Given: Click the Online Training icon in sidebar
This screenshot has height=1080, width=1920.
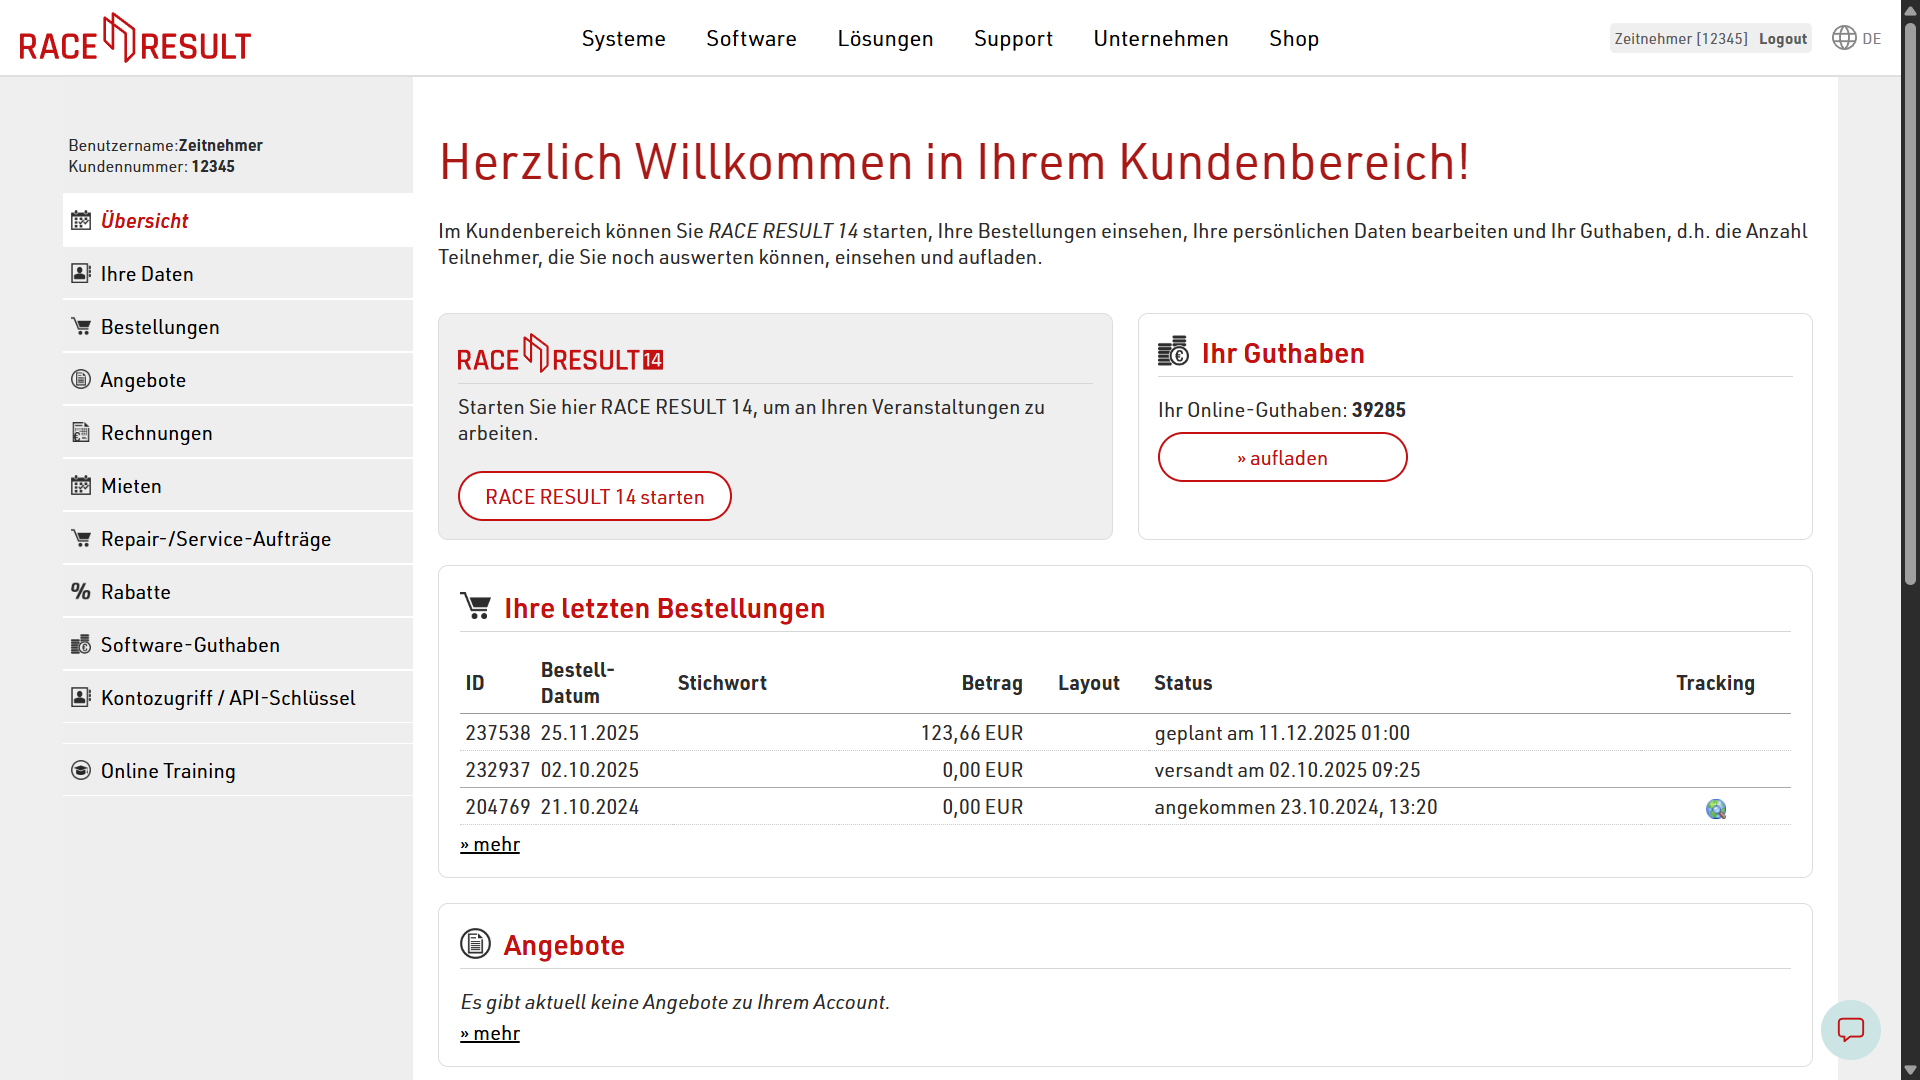Looking at the screenshot, I should click(81, 770).
